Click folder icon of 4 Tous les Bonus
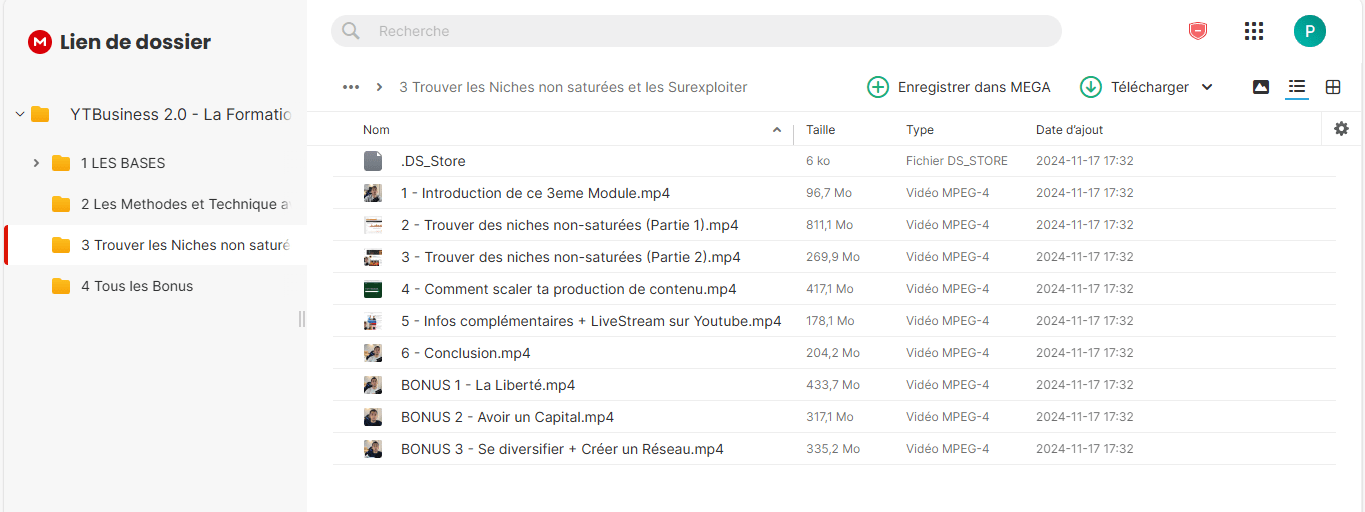 coord(61,286)
